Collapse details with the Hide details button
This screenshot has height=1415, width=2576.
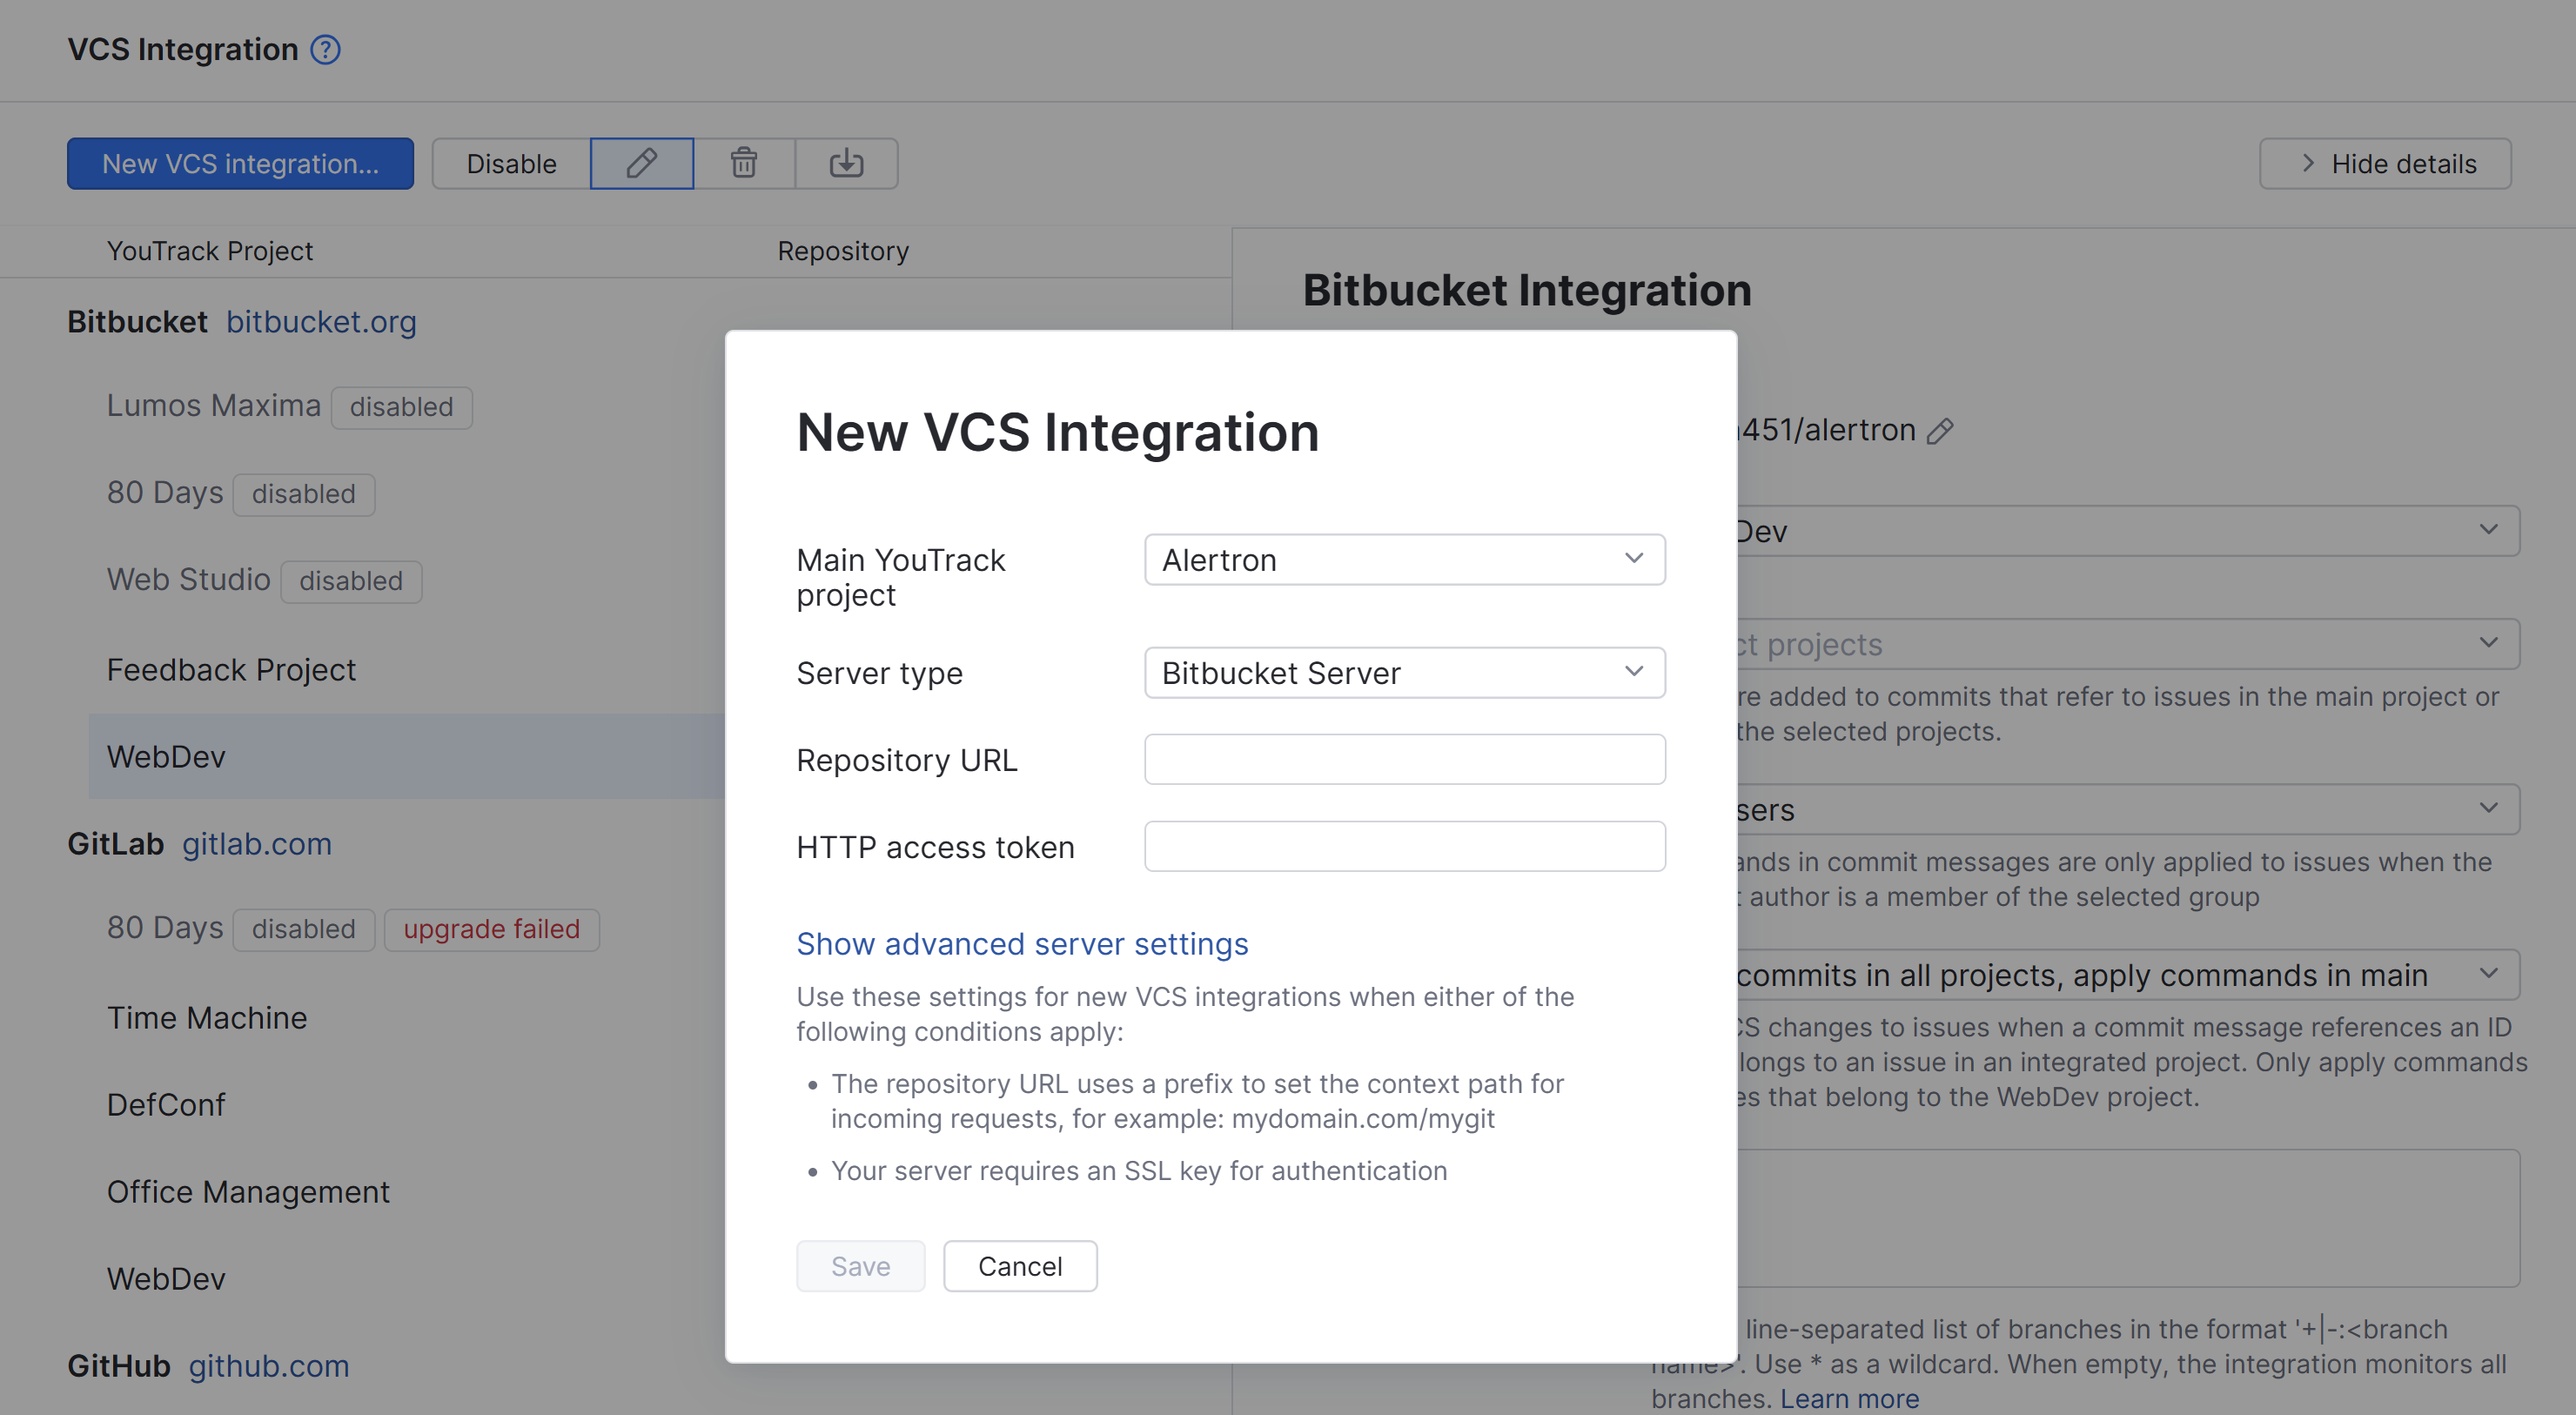pyautogui.click(x=2385, y=163)
